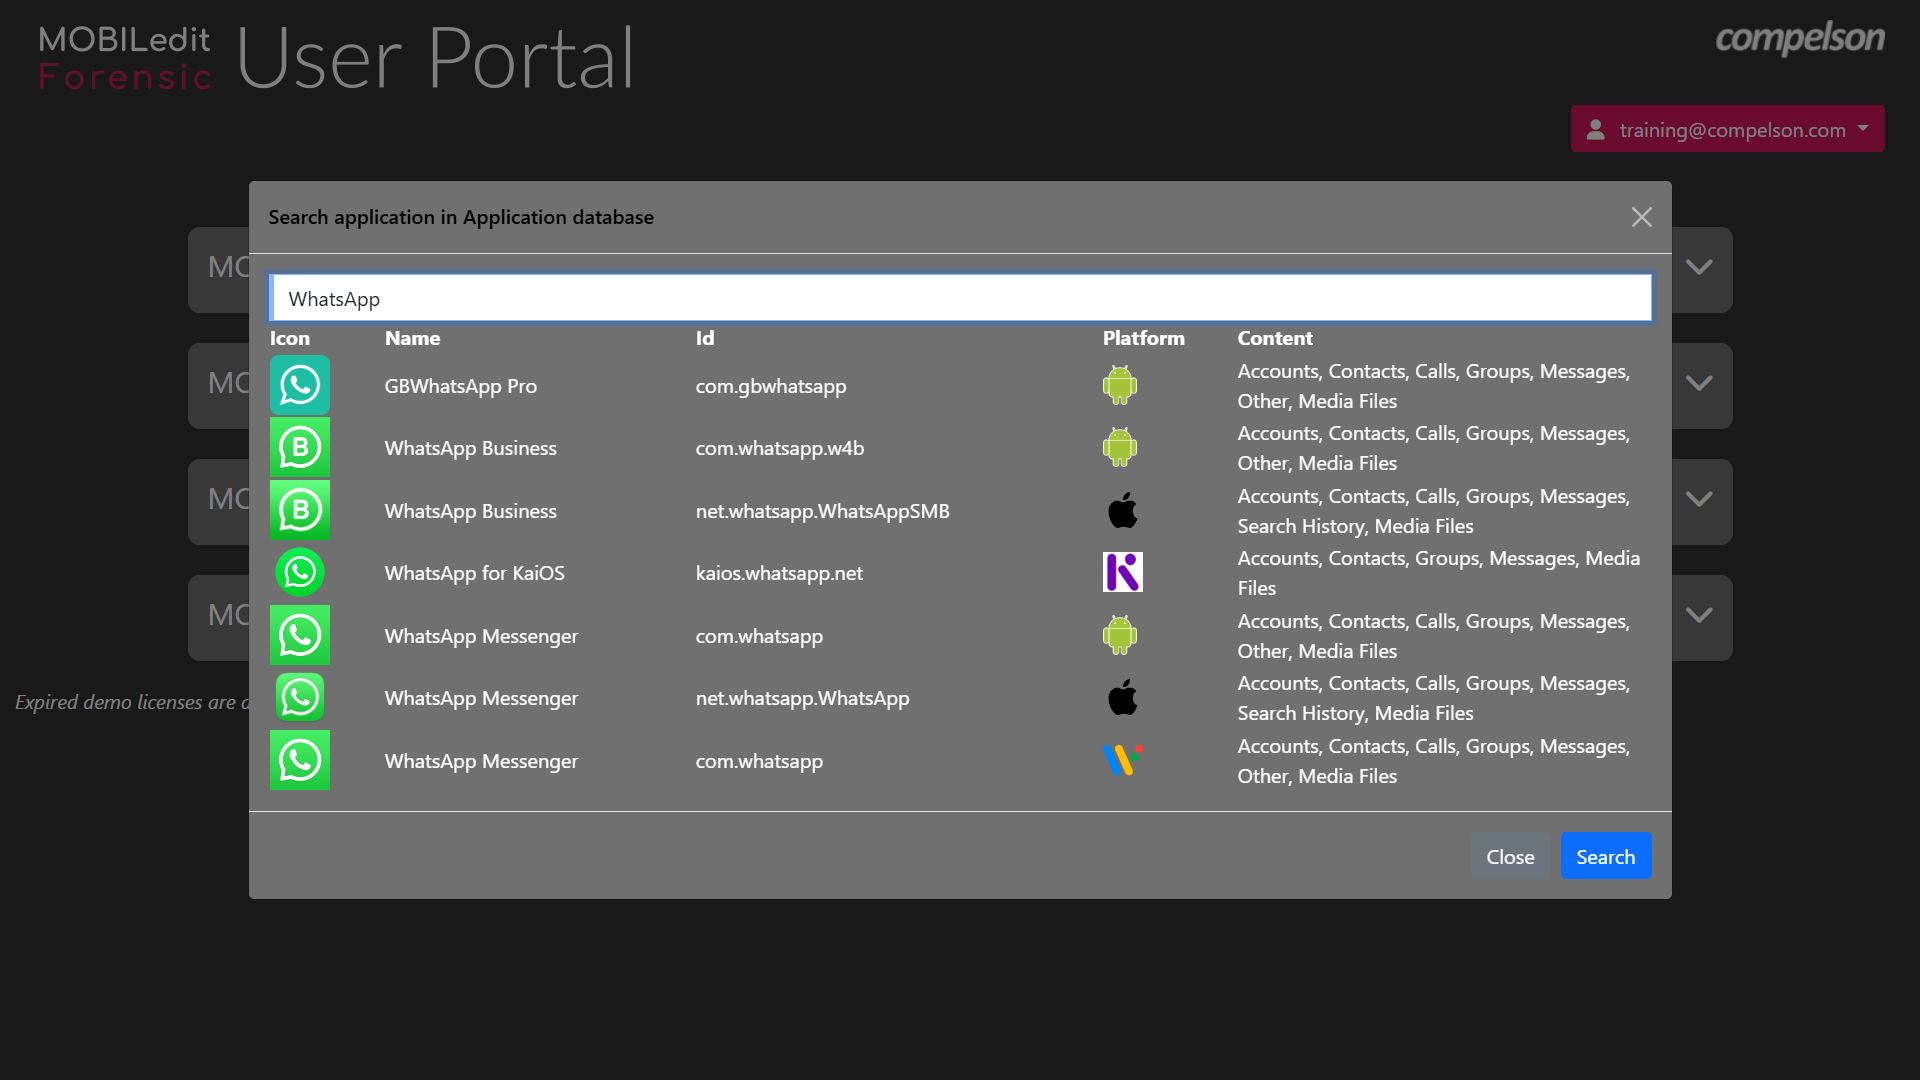Click the dialog title Search application in Application database
Viewport: 1920px width, 1080px height.
(461, 217)
